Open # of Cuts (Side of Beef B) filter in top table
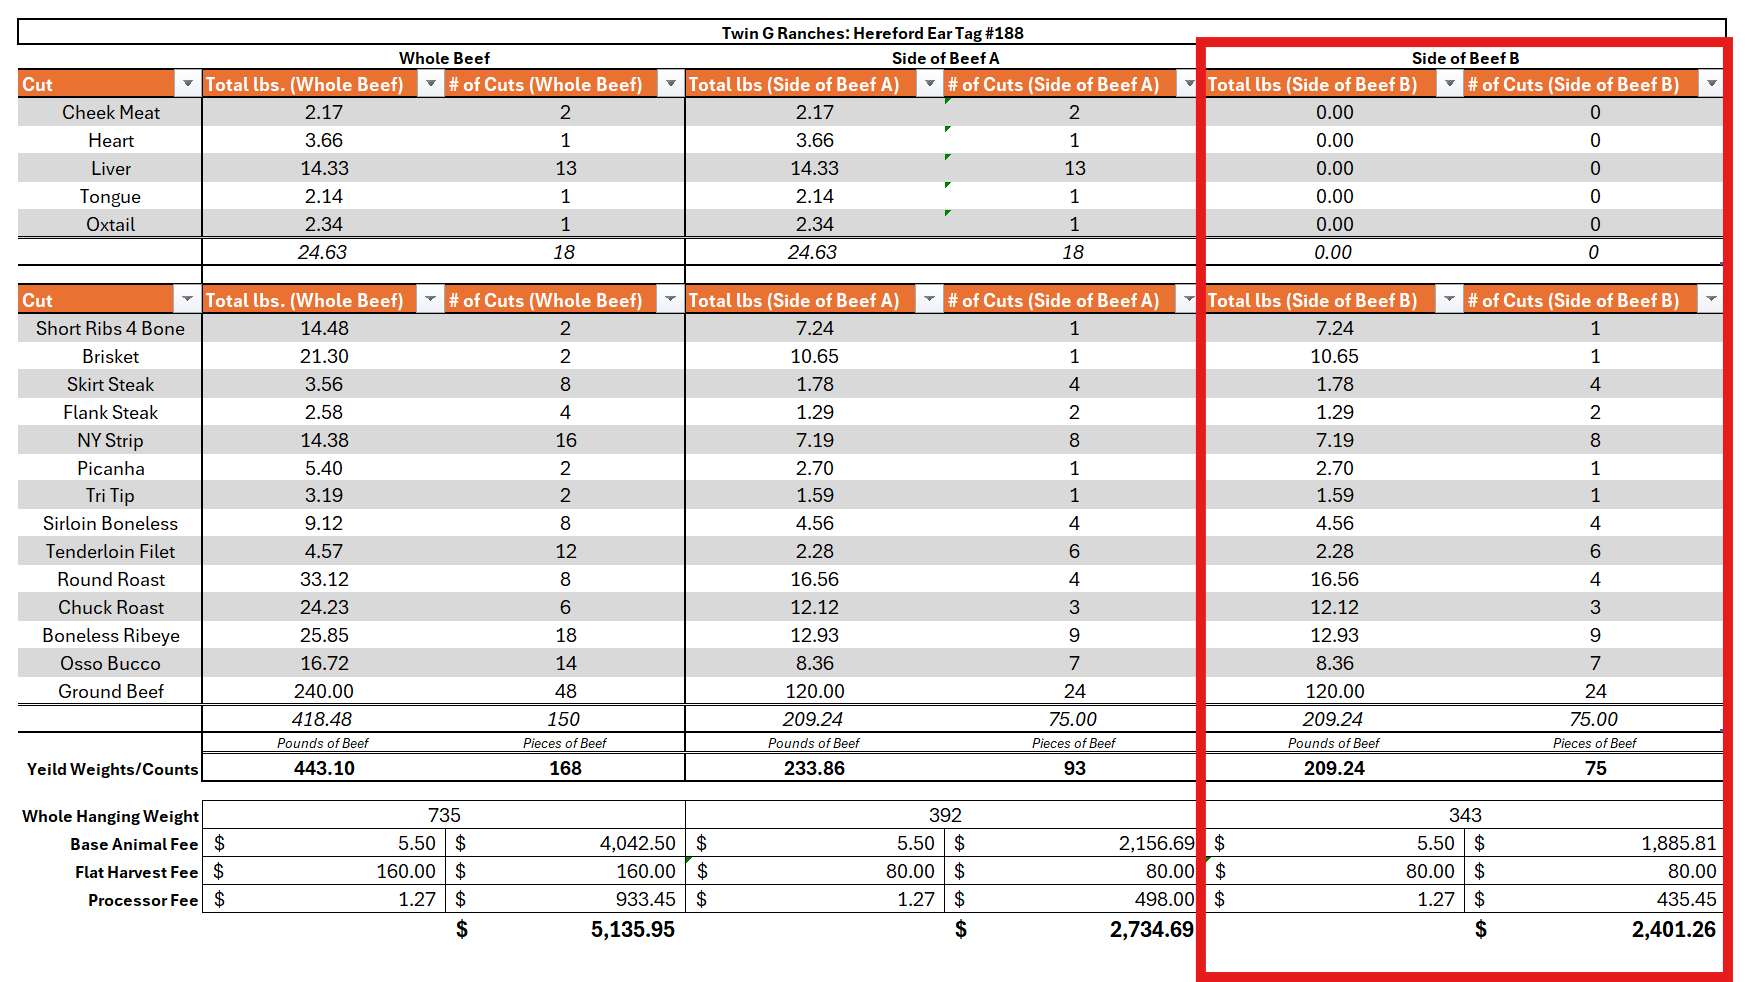The height and width of the screenshot is (982, 1750). pos(1711,84)
